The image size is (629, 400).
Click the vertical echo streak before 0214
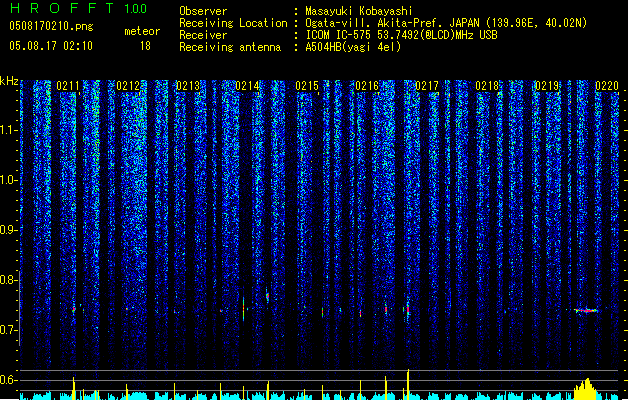(x=243, y=309)
